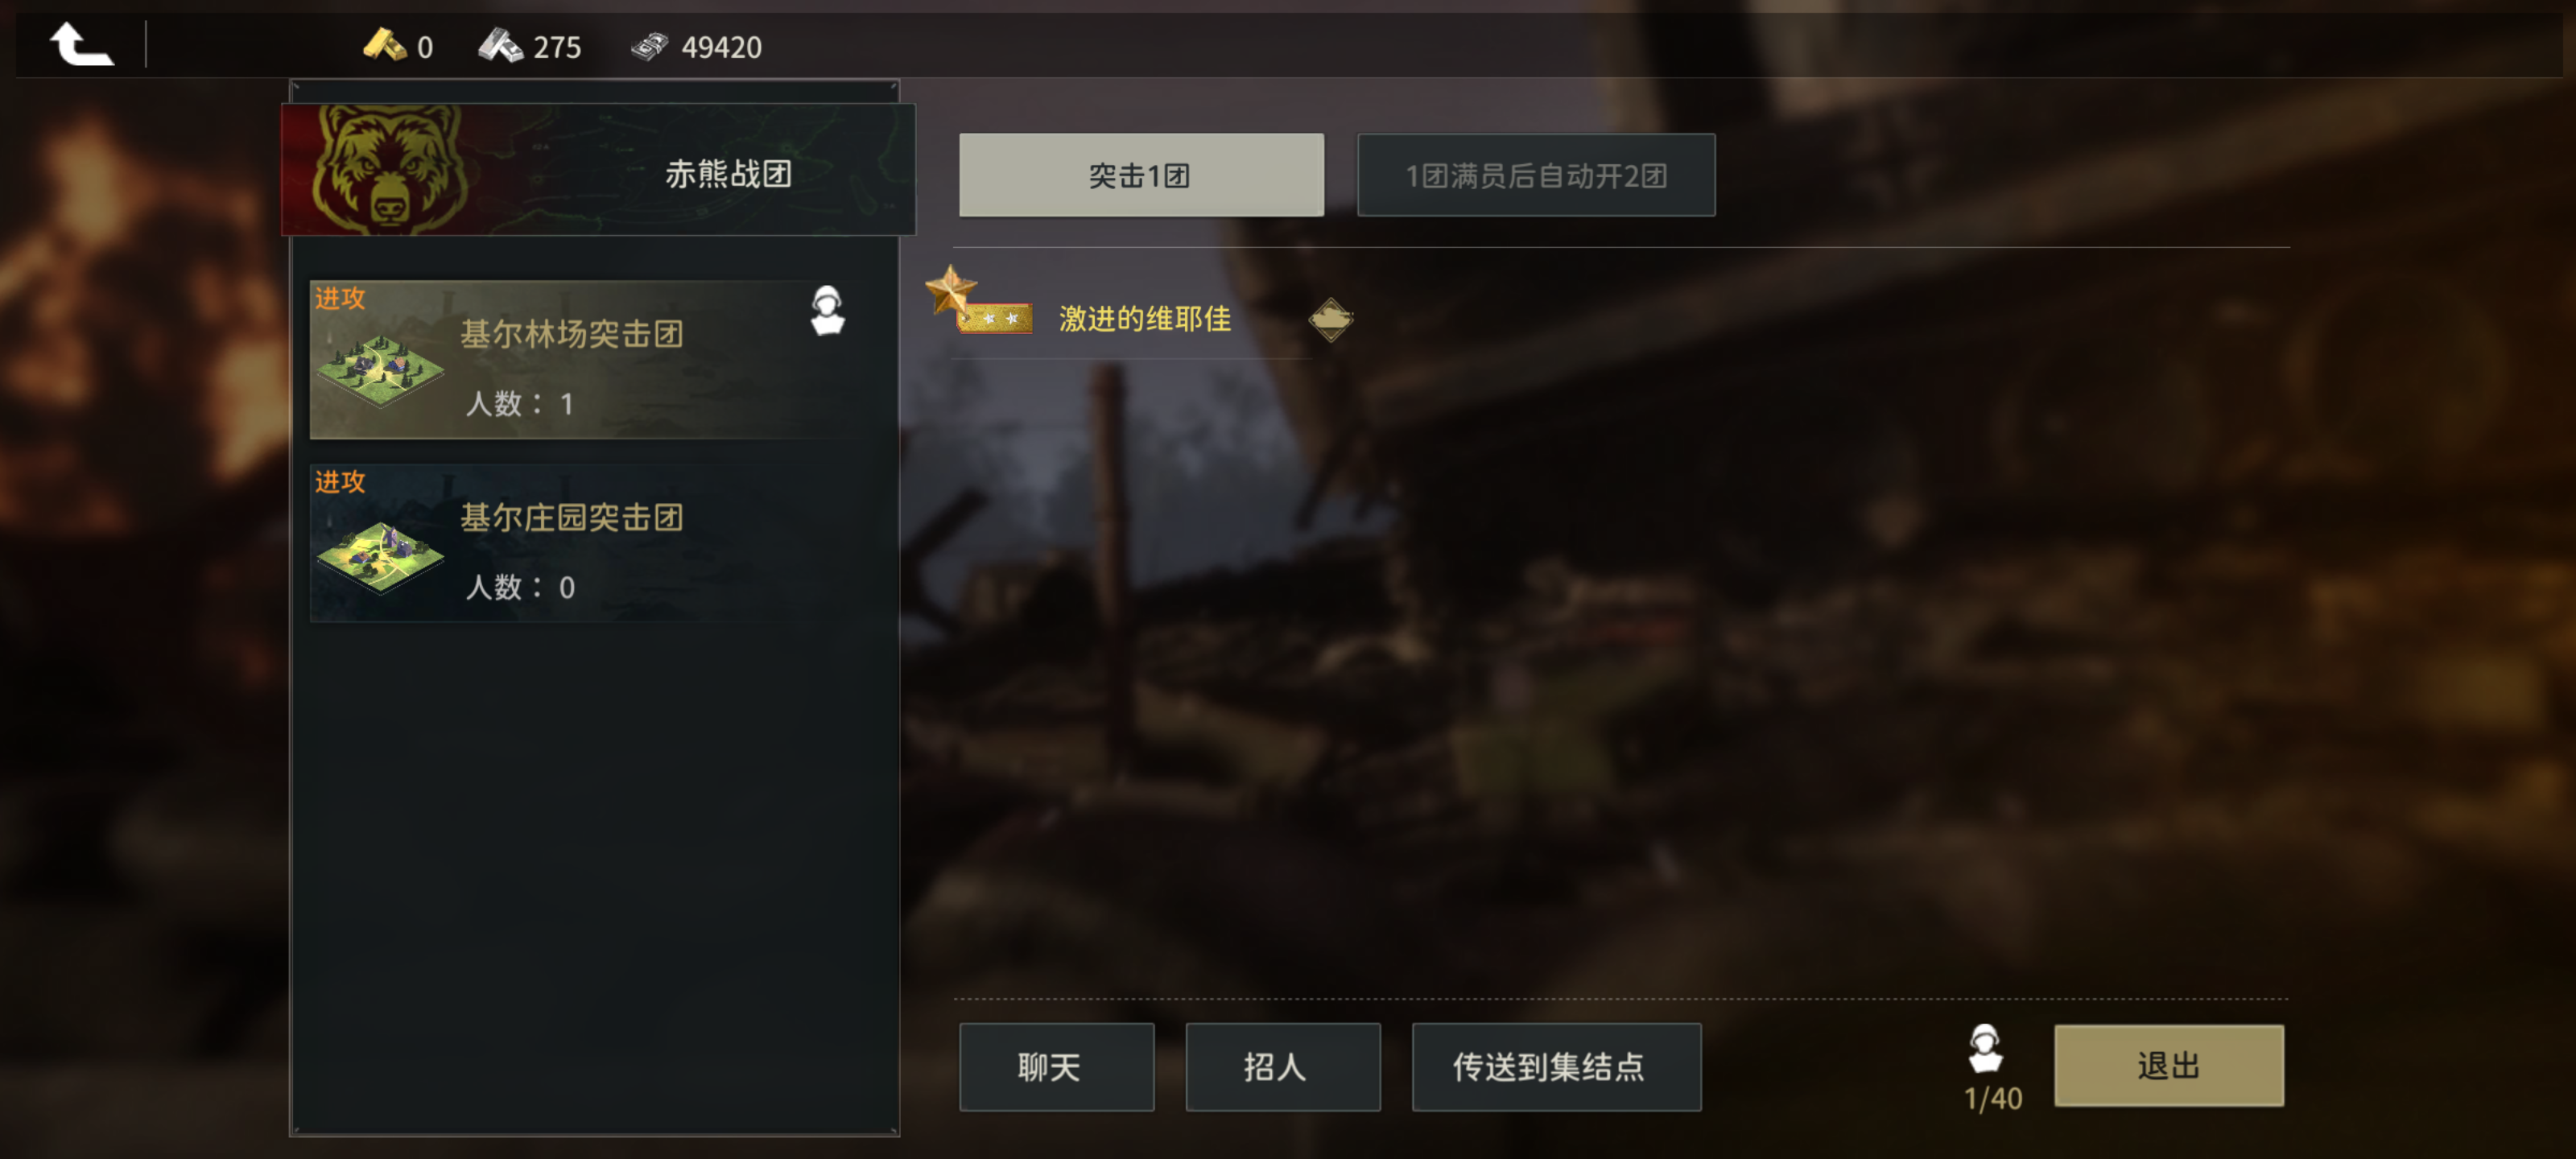2576x1159 pixels.
Task: Click the 招人 recruit button
Action: click(x=1282, y=1066)
